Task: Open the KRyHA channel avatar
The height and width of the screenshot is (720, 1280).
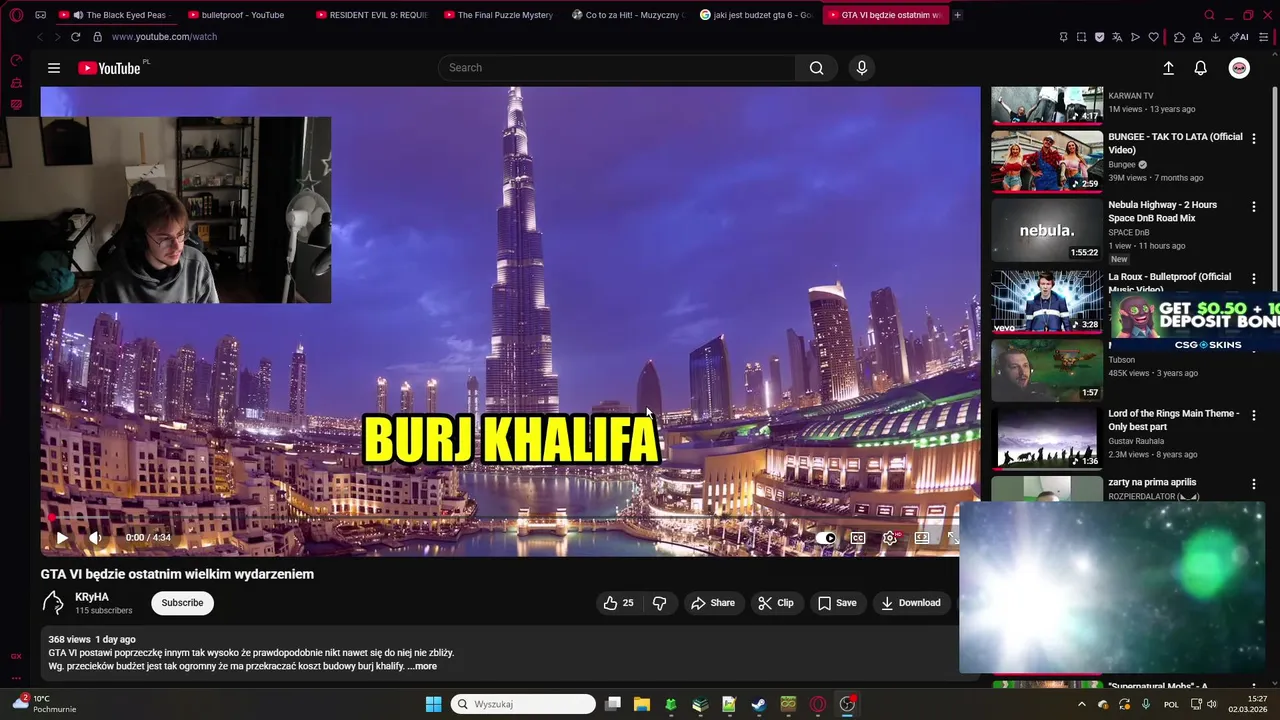Action: point(53,603)
